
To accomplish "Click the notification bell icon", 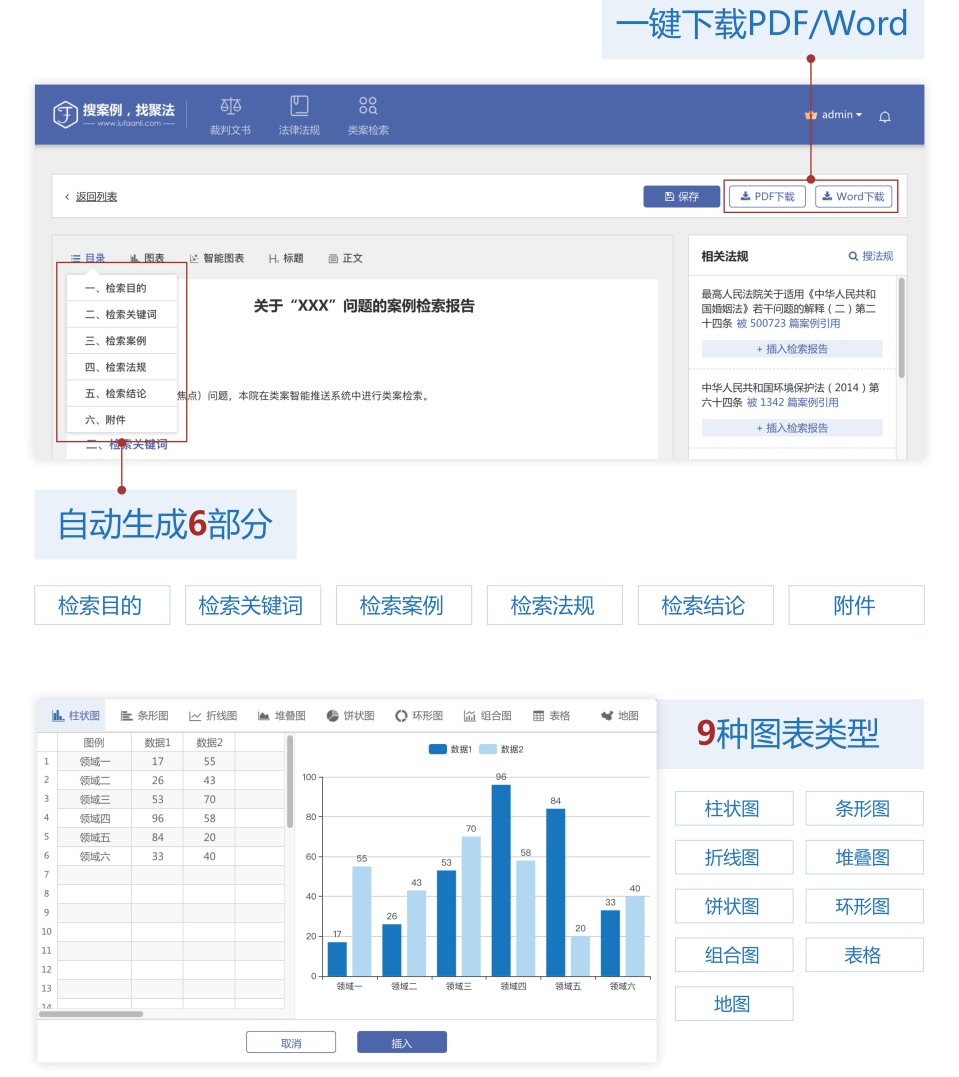I will [x=885, y=117].
